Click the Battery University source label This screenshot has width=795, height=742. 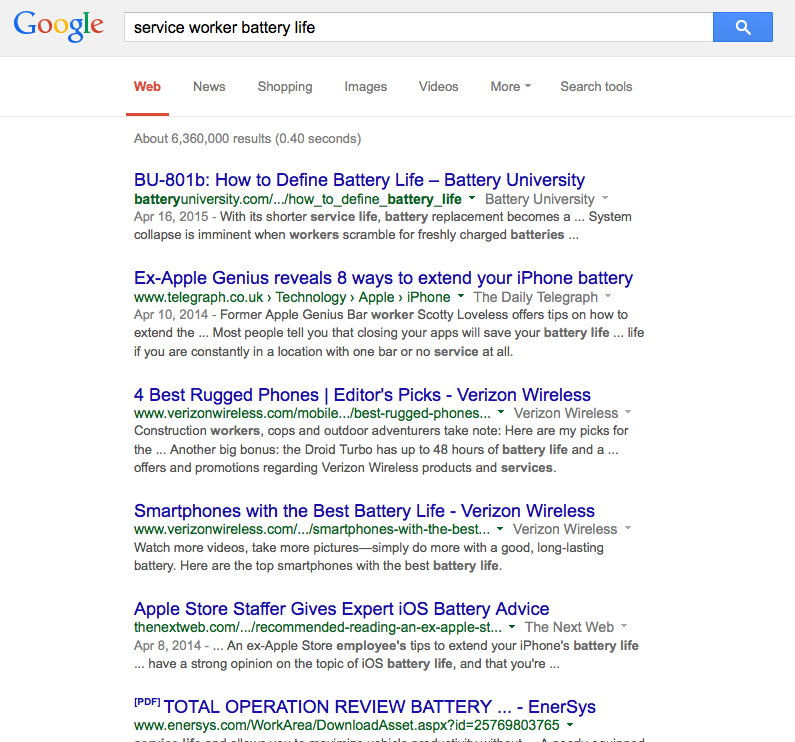click(x=539, y=199)
